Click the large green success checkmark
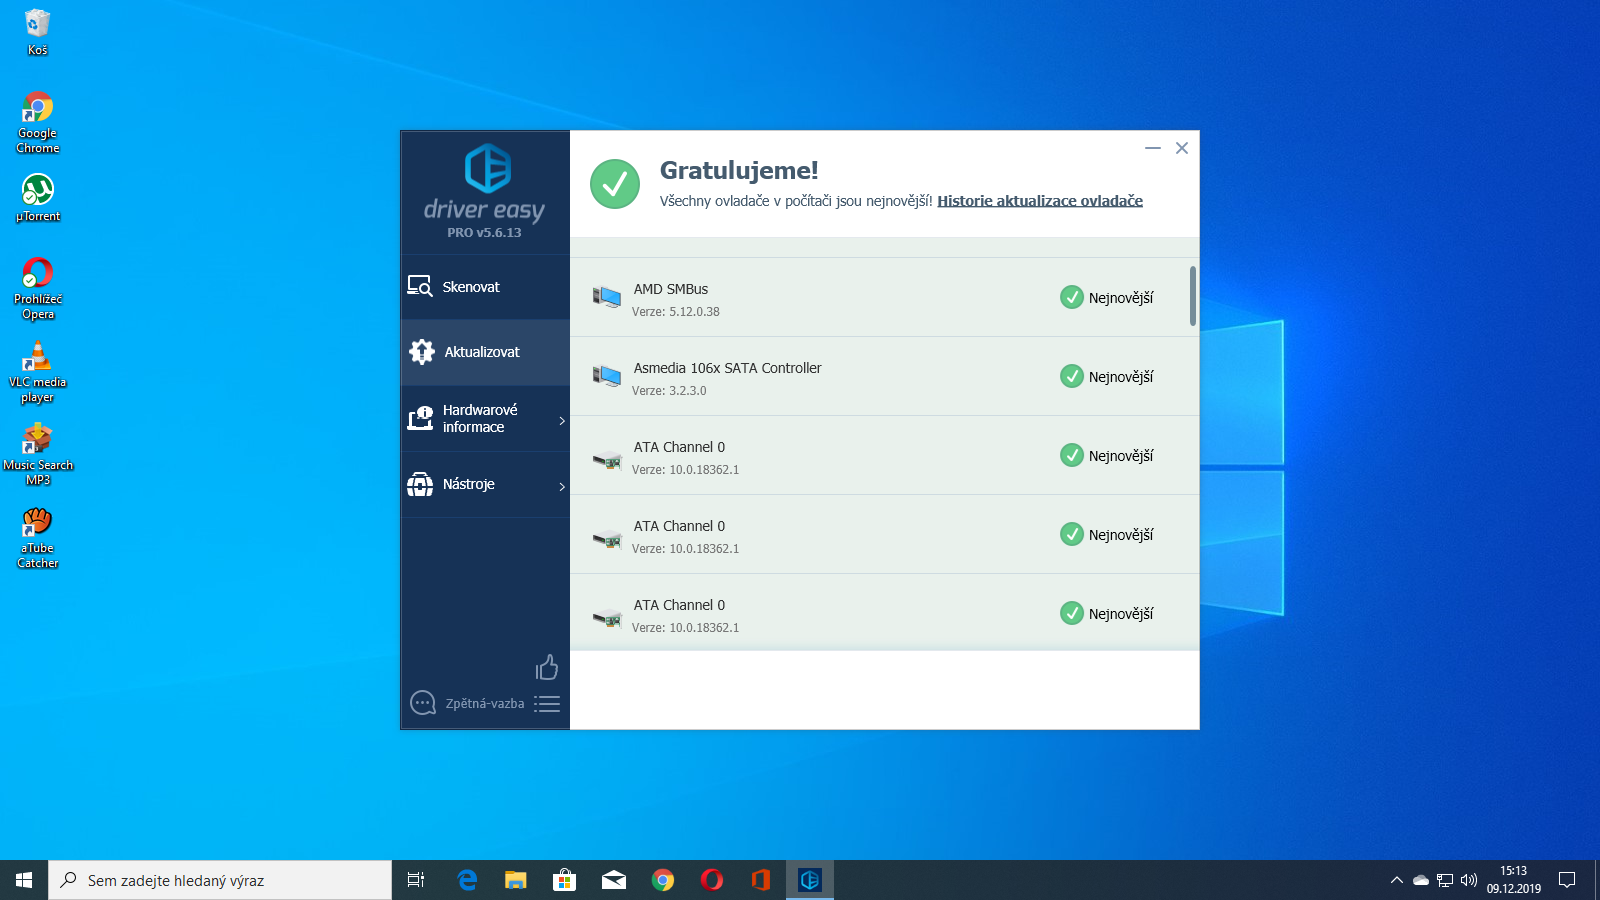1600x900 pixels. coord(615,184)
